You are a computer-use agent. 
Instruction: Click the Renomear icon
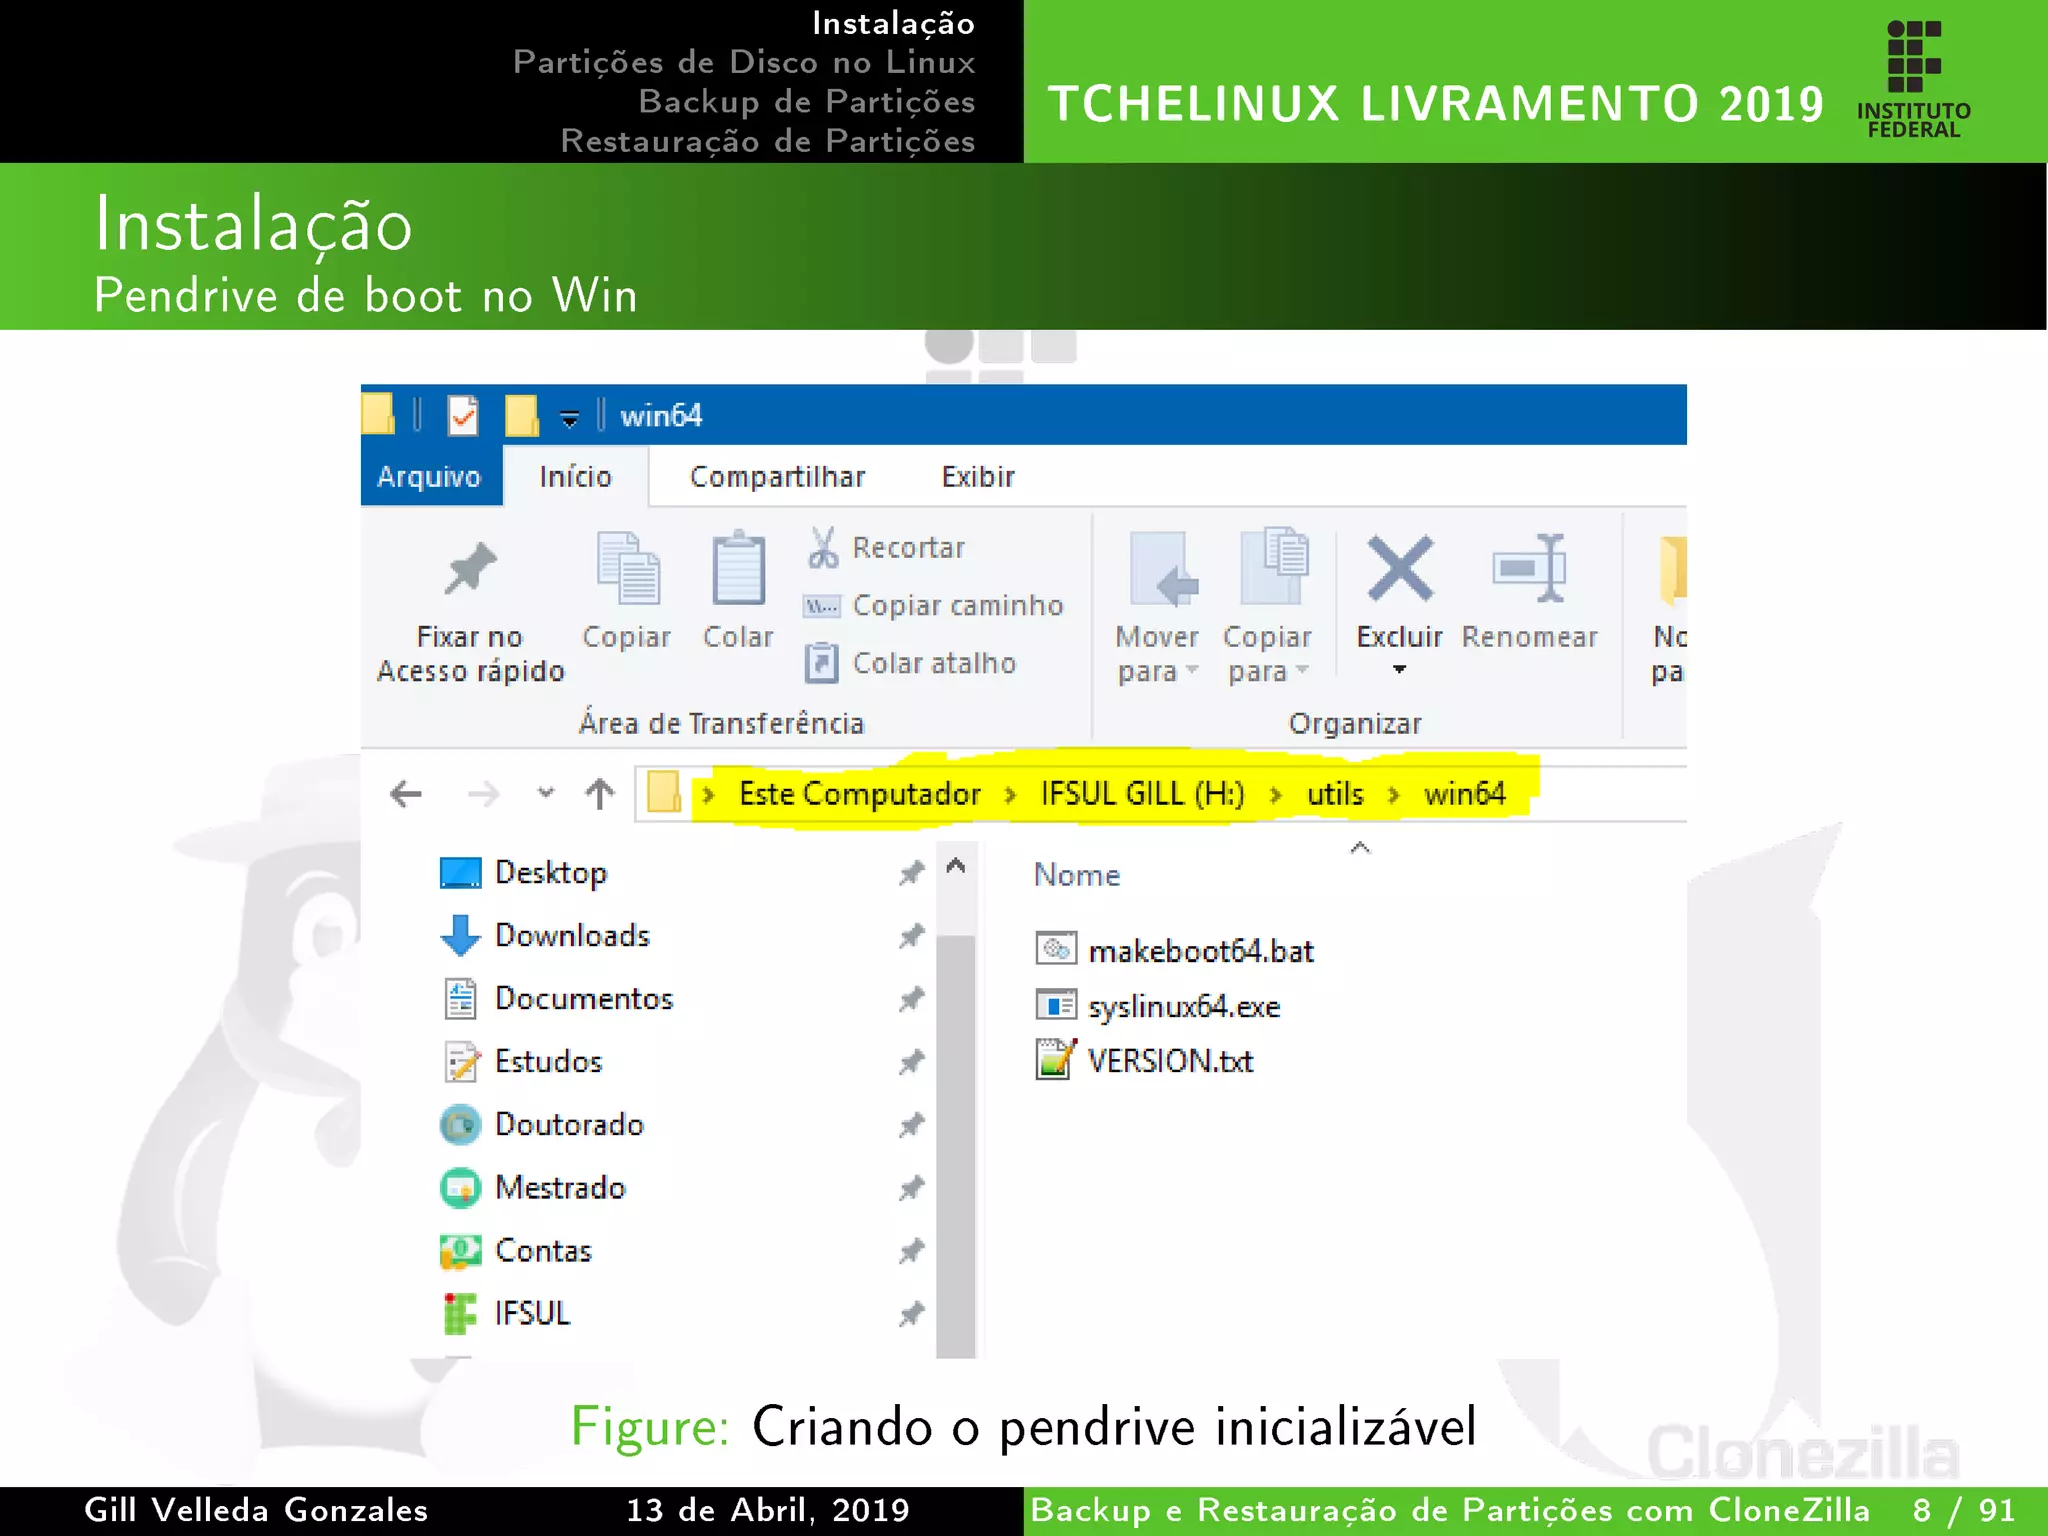coord(1530,568)
